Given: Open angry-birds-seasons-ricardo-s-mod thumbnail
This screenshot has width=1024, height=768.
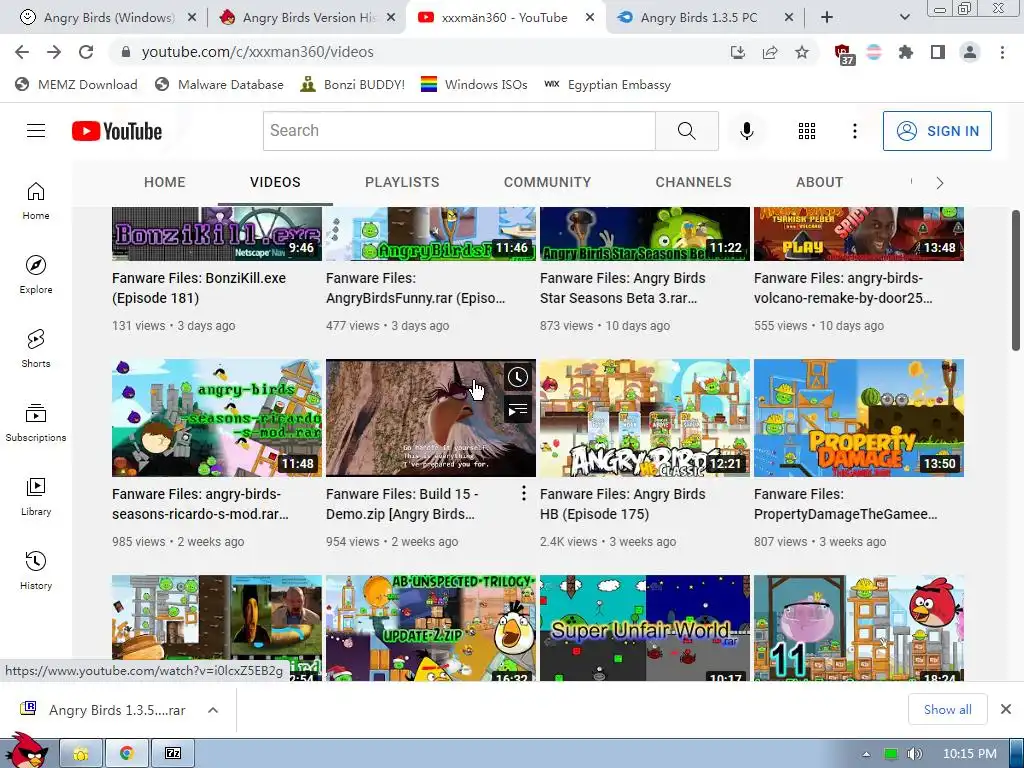Looking at the screenshot, I should (x=217, y=418).
